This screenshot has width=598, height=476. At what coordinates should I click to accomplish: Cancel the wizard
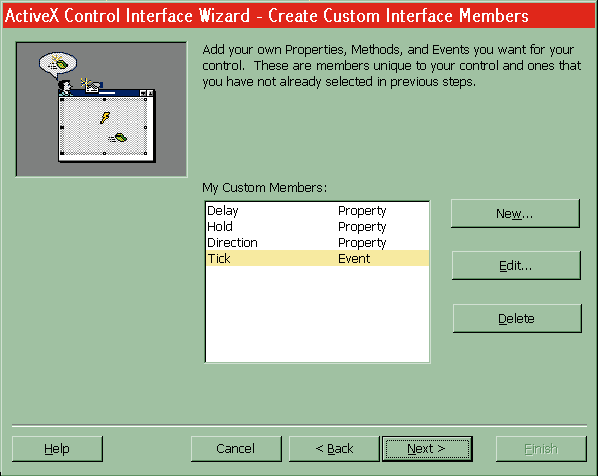[236, 449]
